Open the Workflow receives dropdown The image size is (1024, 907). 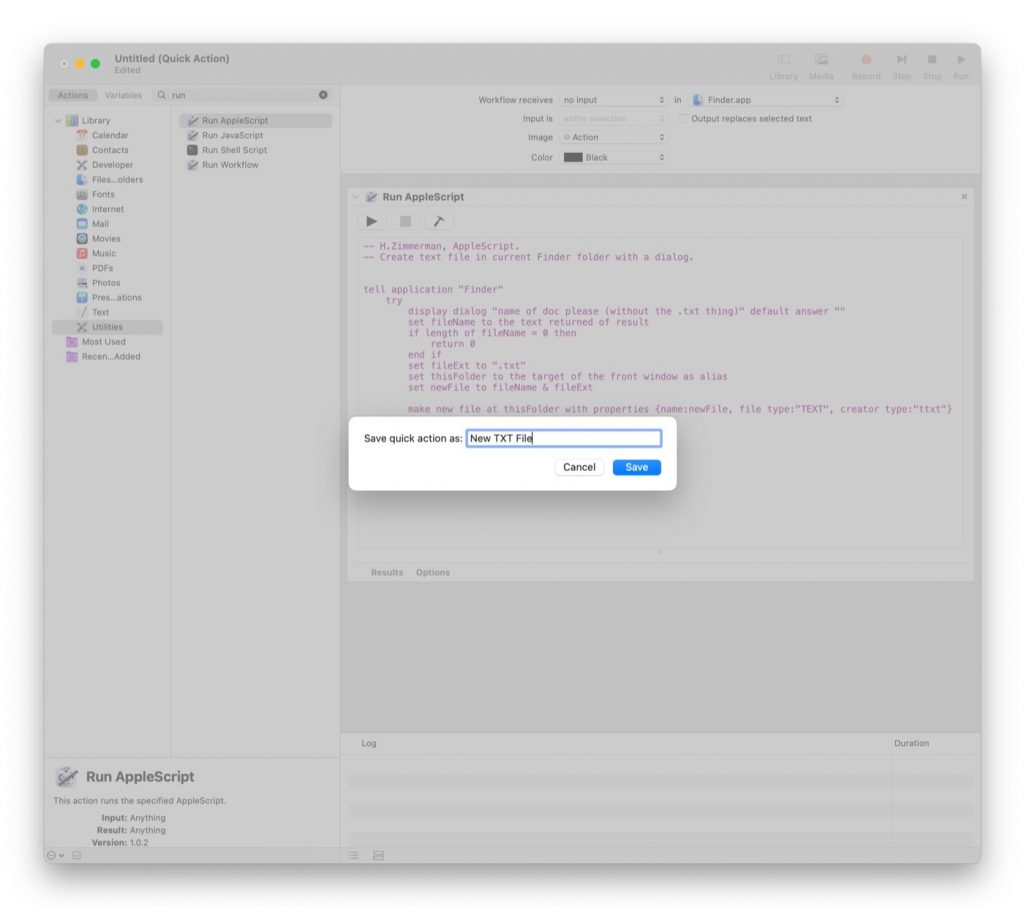tap(613, 100)
